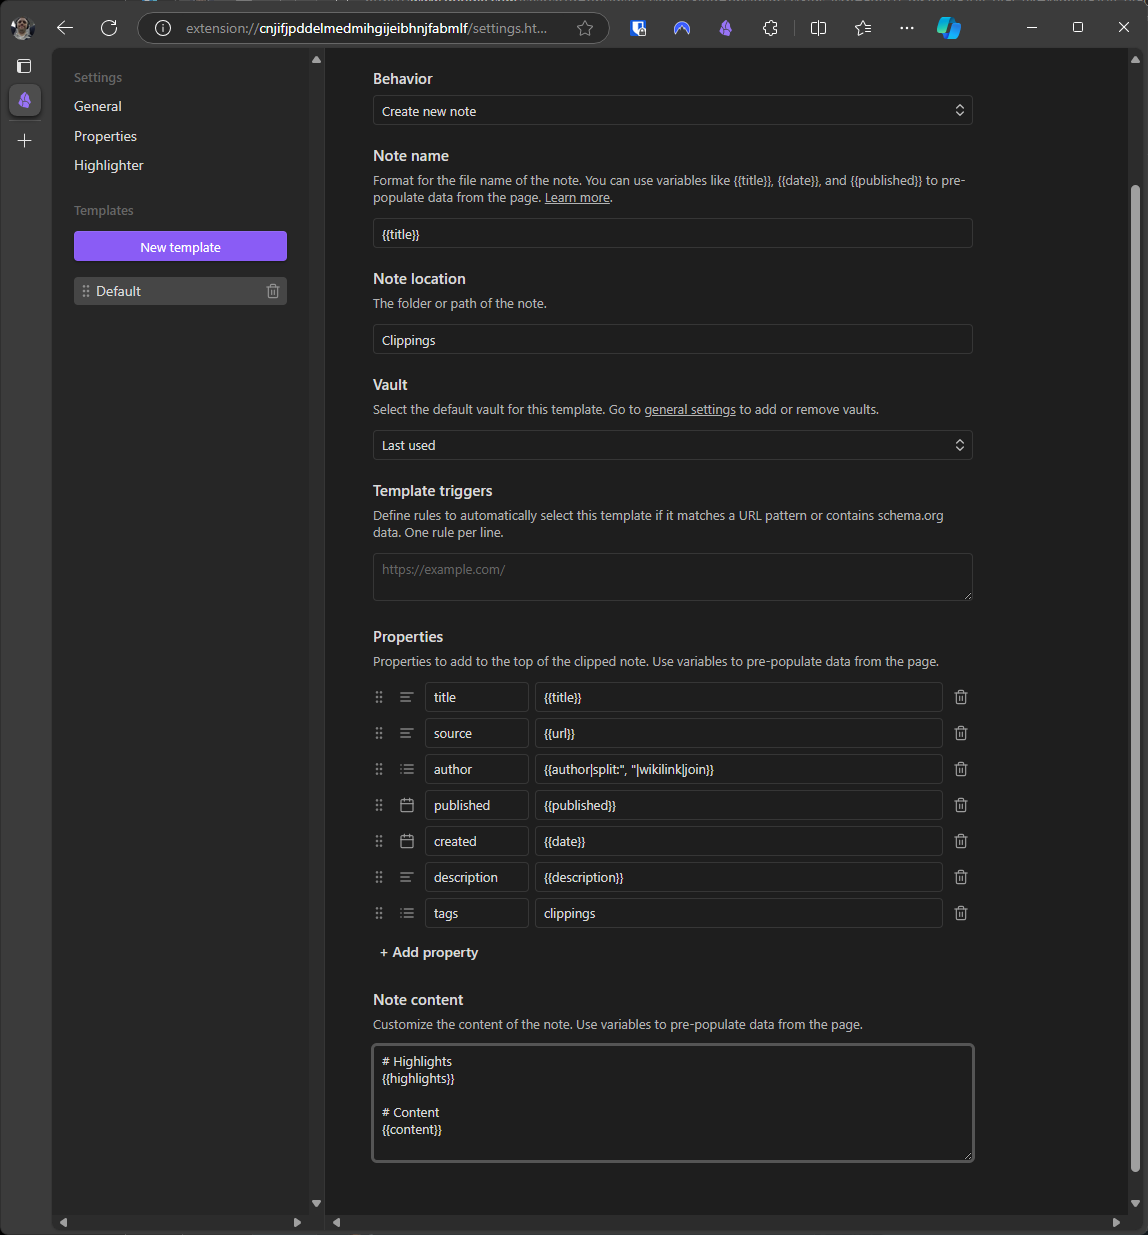Image resolution: width=1148 pixels, height=1235 pixels.
Task: Open the Behavior dropdown showing Create new note
Action: pyautogui.click(x=672, y=110)
